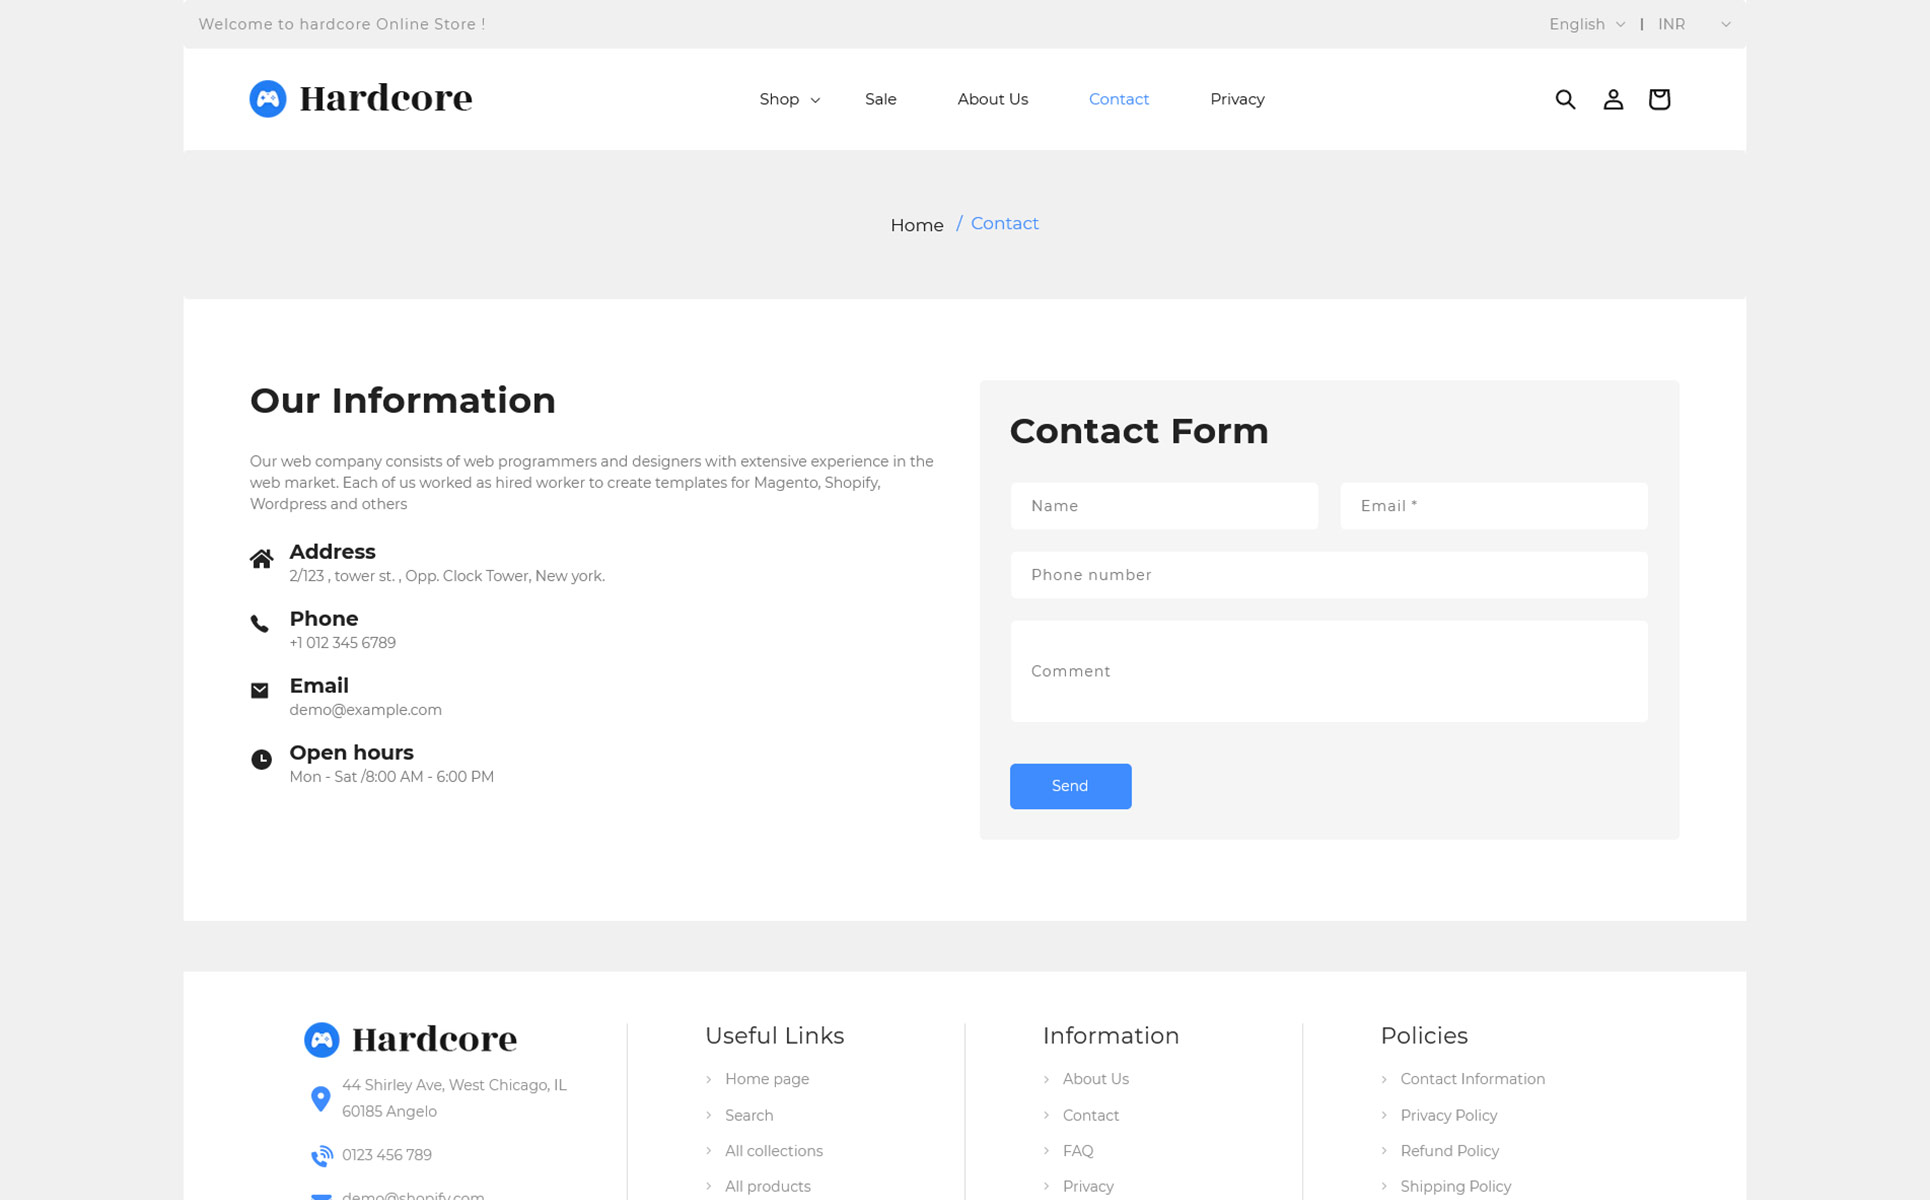Image resolution: width=1930 pixels, height=1200 pixels.
Task: Click into the Comment text area
Action: pyautogui.click(x=1328, y=671)
